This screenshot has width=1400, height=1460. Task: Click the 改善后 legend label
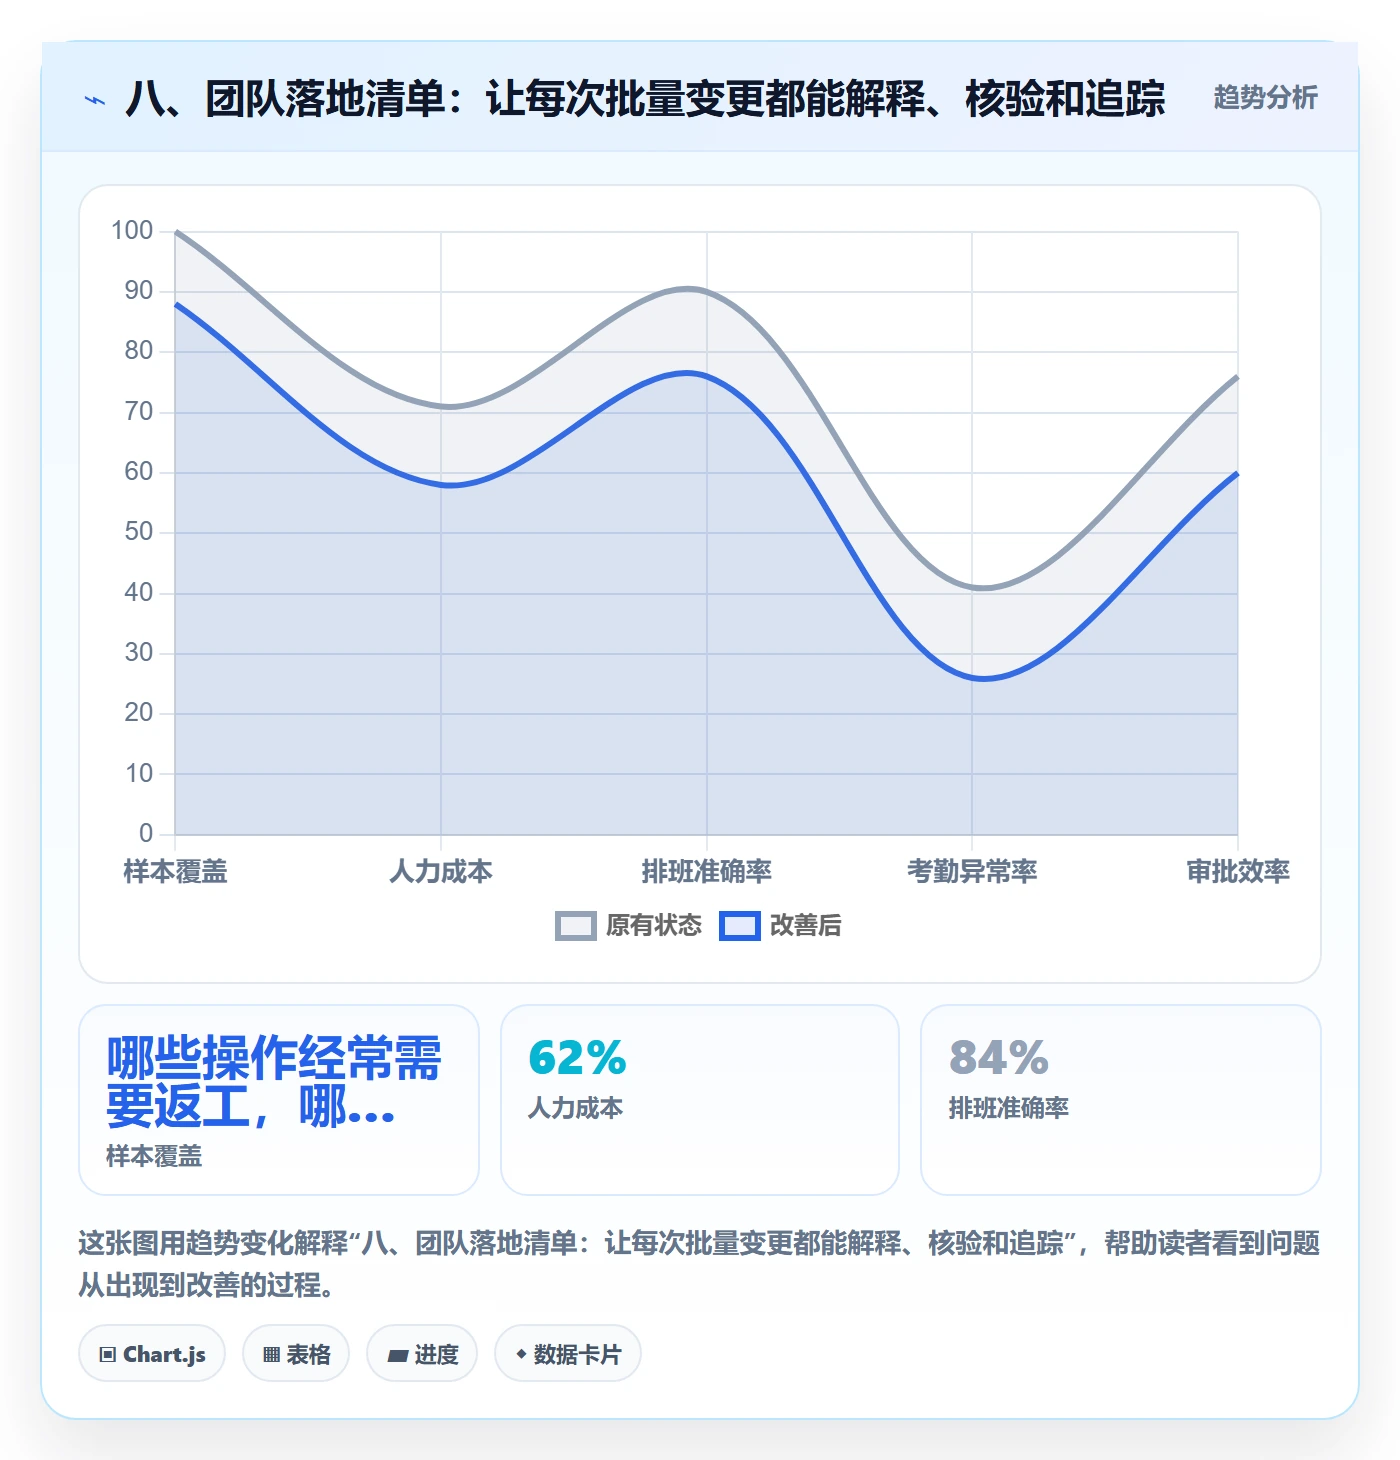click(806, 925)
